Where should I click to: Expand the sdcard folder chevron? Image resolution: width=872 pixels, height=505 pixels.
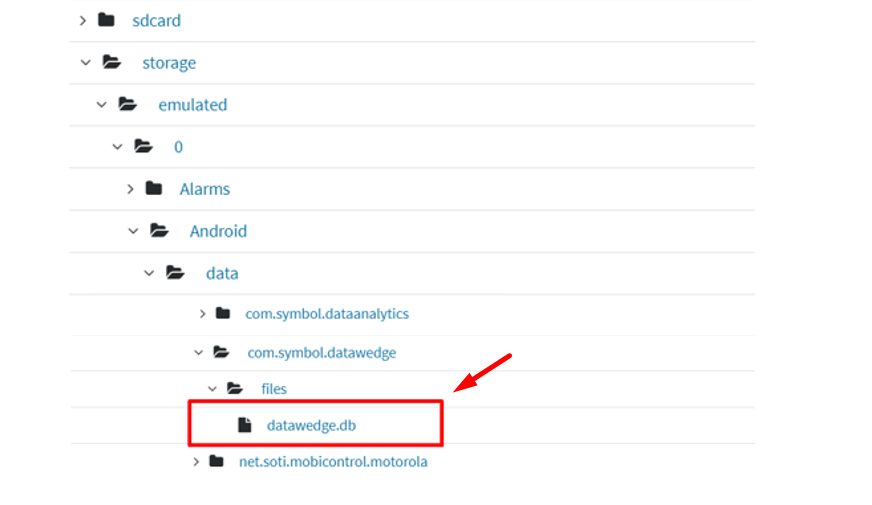(83, 20)
